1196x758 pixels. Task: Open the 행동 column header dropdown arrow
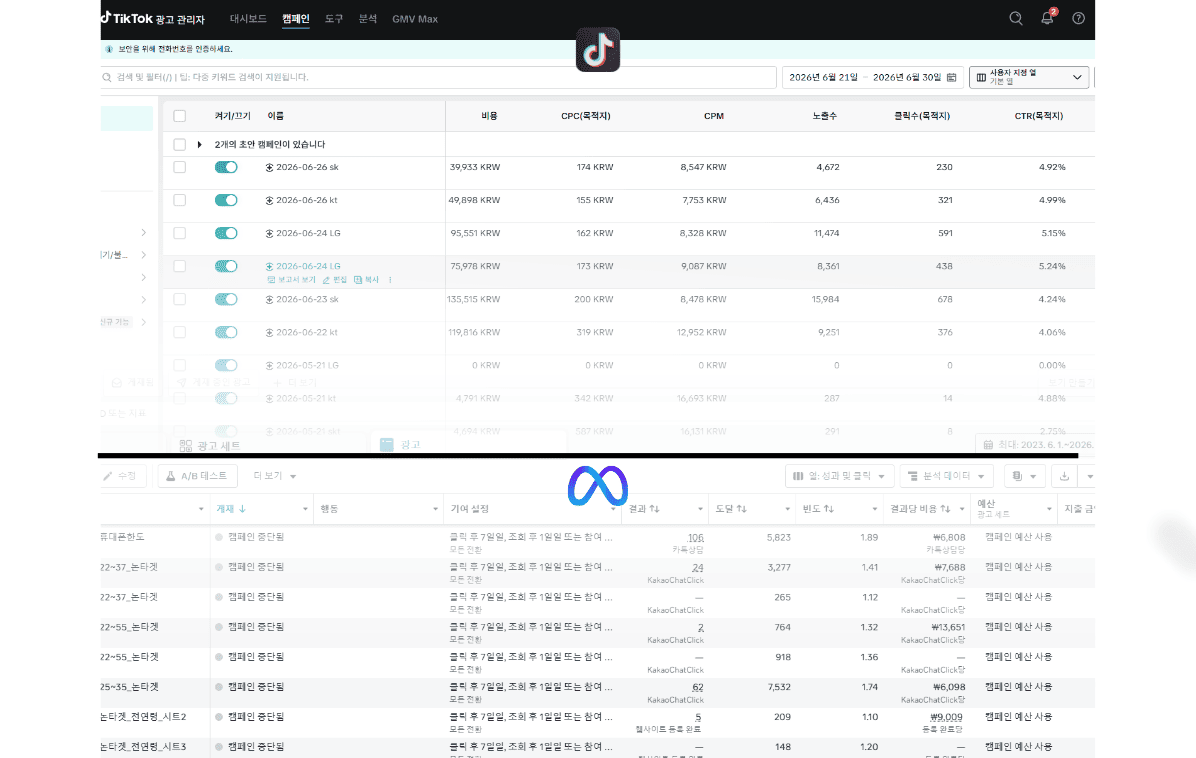point(436,509)
